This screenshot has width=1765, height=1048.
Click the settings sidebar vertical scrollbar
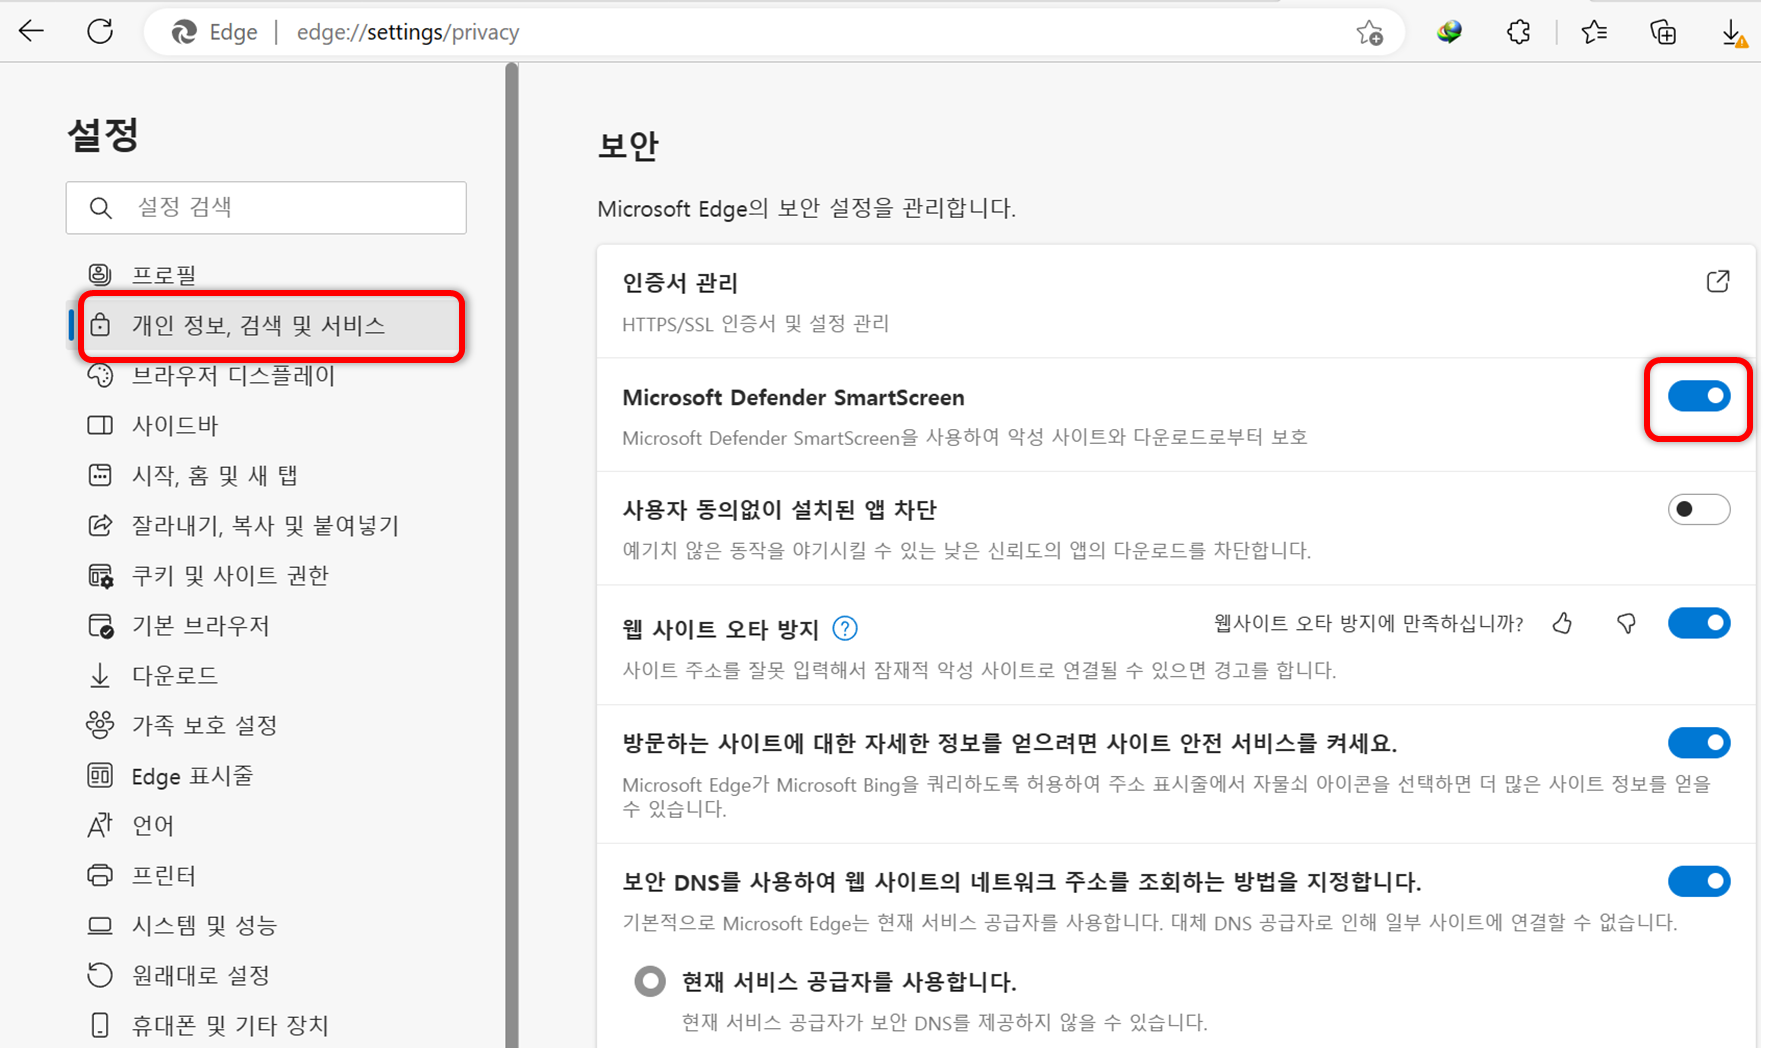tap(512, 555)
